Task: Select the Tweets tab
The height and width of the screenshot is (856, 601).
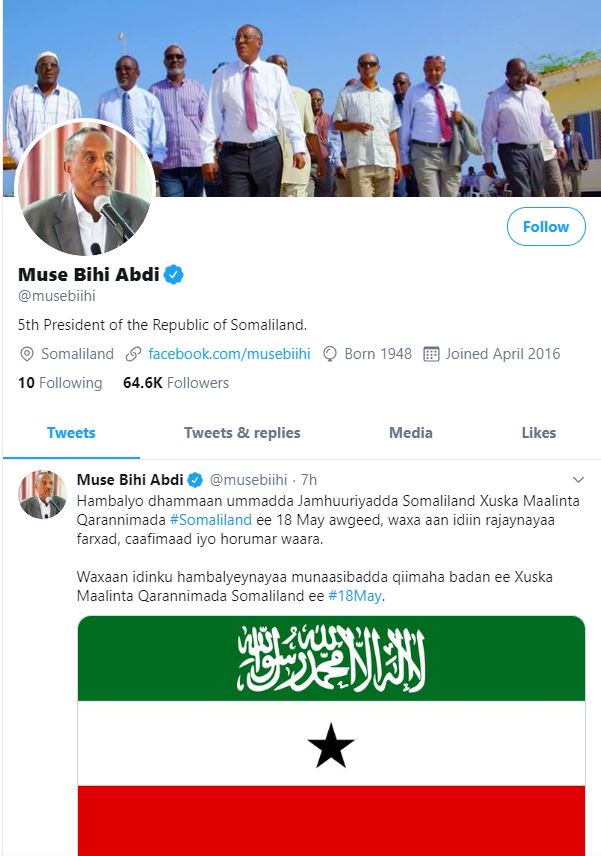Action: click(71, 433)
